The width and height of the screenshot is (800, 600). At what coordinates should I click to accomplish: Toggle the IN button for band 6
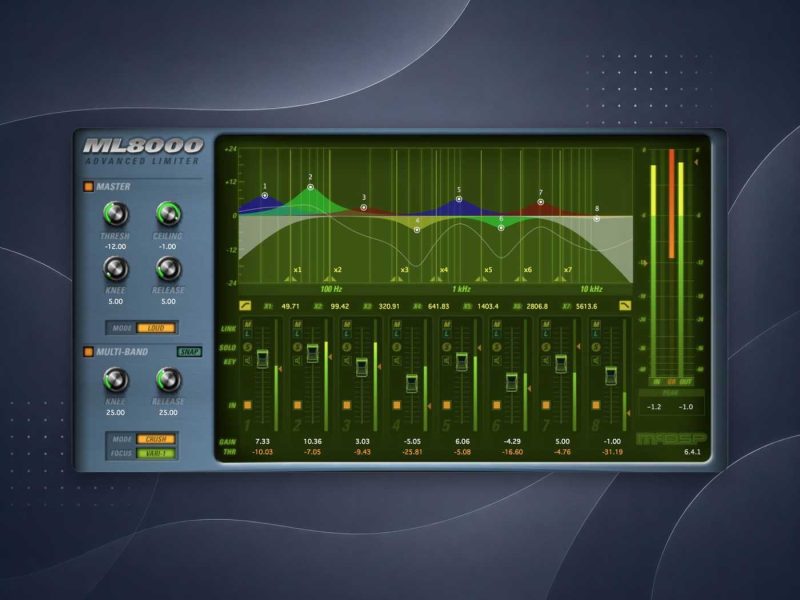pos(496,405)
